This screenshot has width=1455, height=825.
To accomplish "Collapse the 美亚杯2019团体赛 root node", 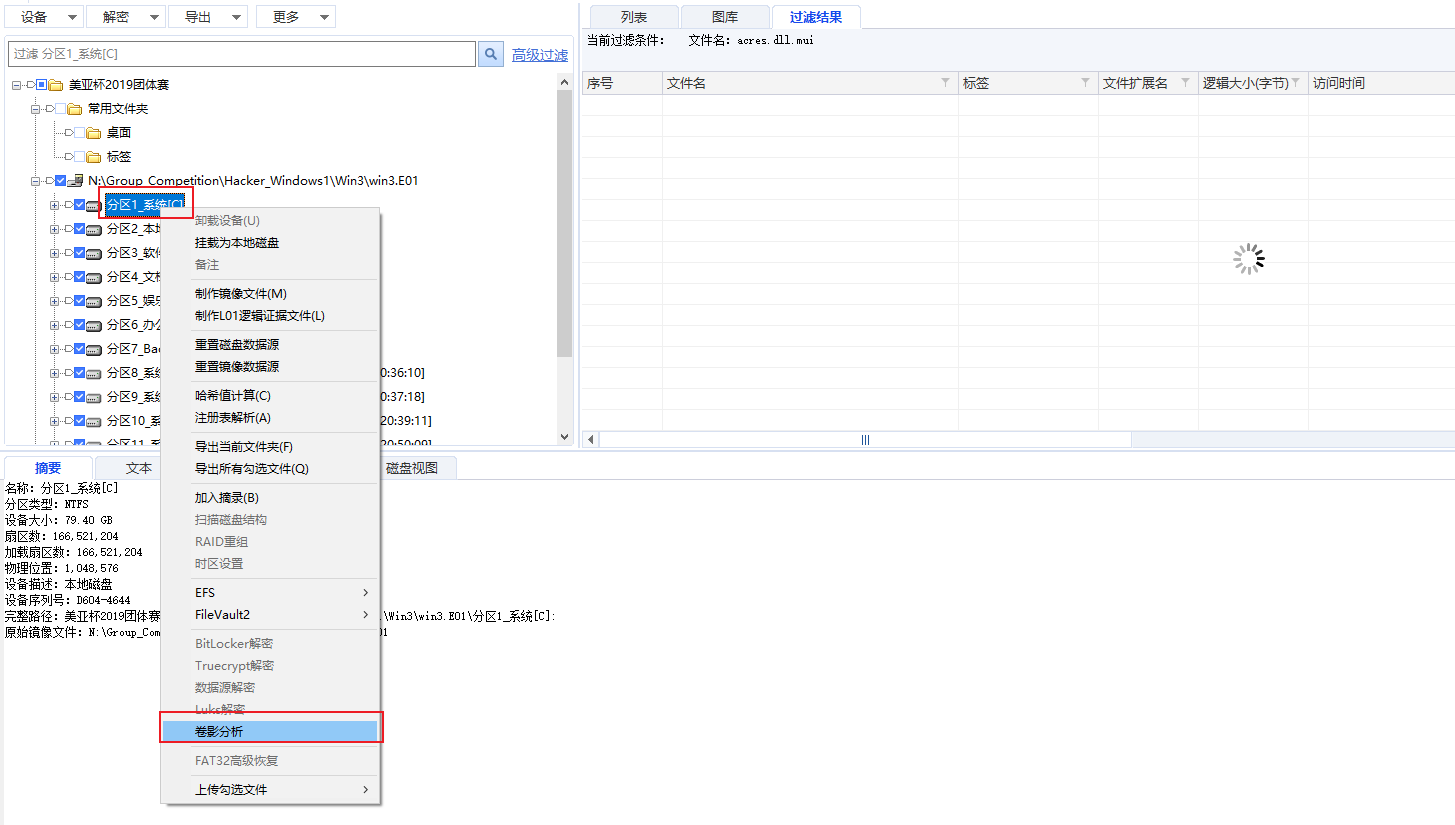I will point(17,85).
